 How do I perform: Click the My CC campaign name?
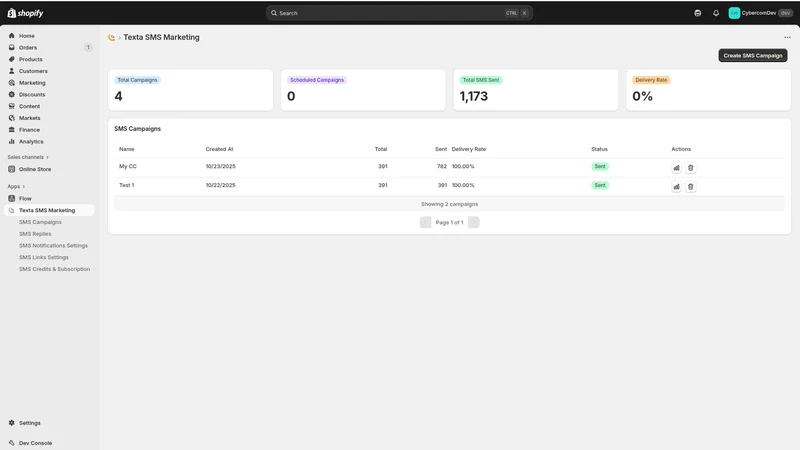(128, 166)
